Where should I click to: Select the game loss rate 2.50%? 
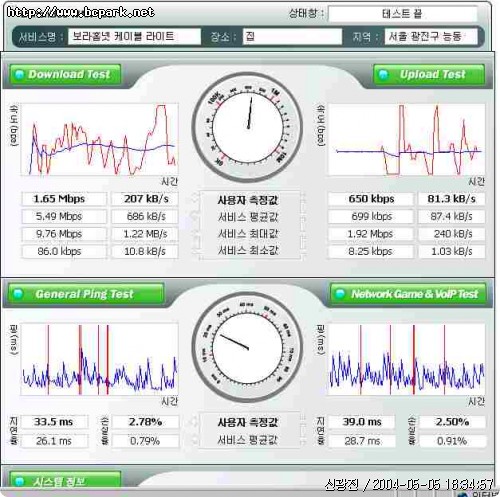coord(452,422)
